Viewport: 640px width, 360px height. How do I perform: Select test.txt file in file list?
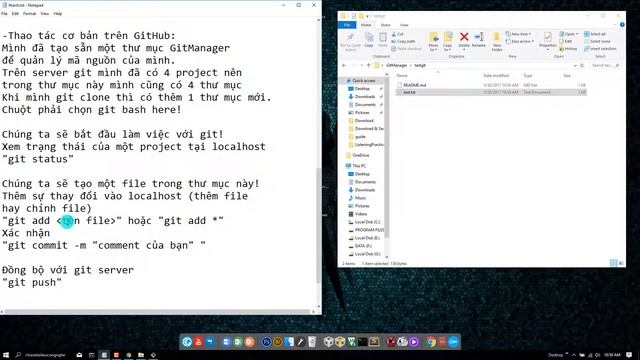(491, 92)
